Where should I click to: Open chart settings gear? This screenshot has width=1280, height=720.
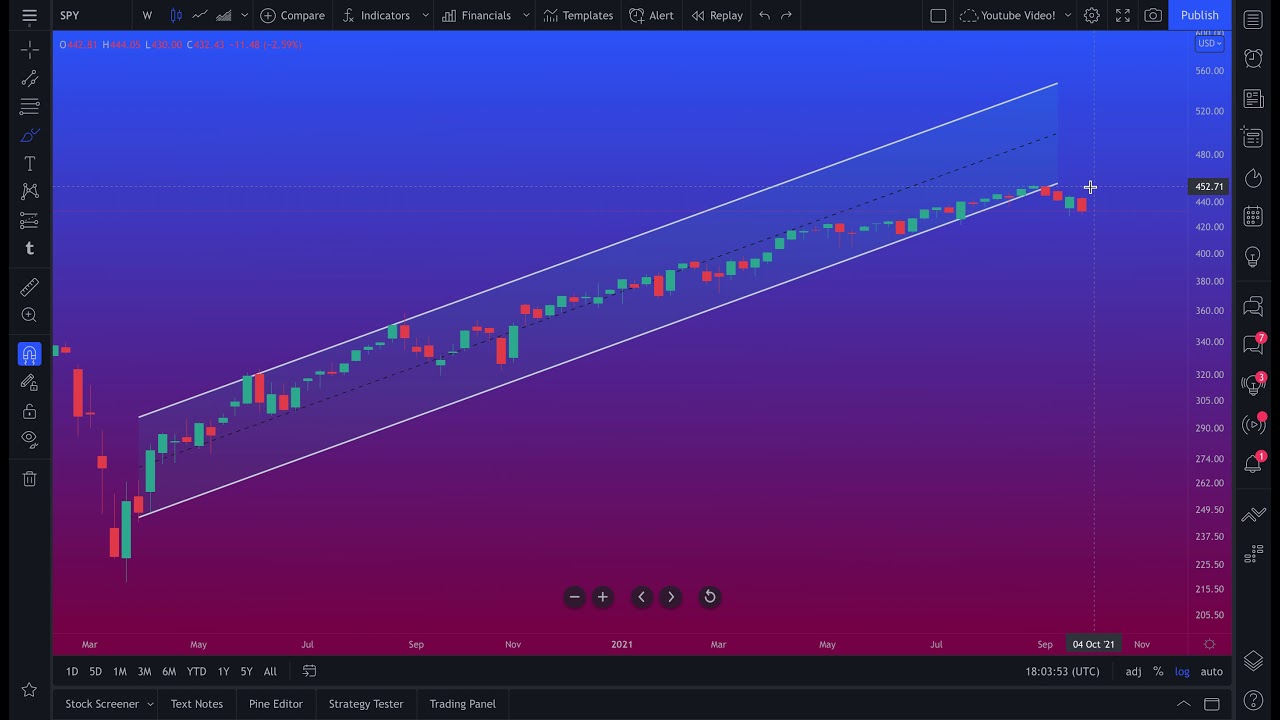pyautogui.click(x=1092, y=15)
